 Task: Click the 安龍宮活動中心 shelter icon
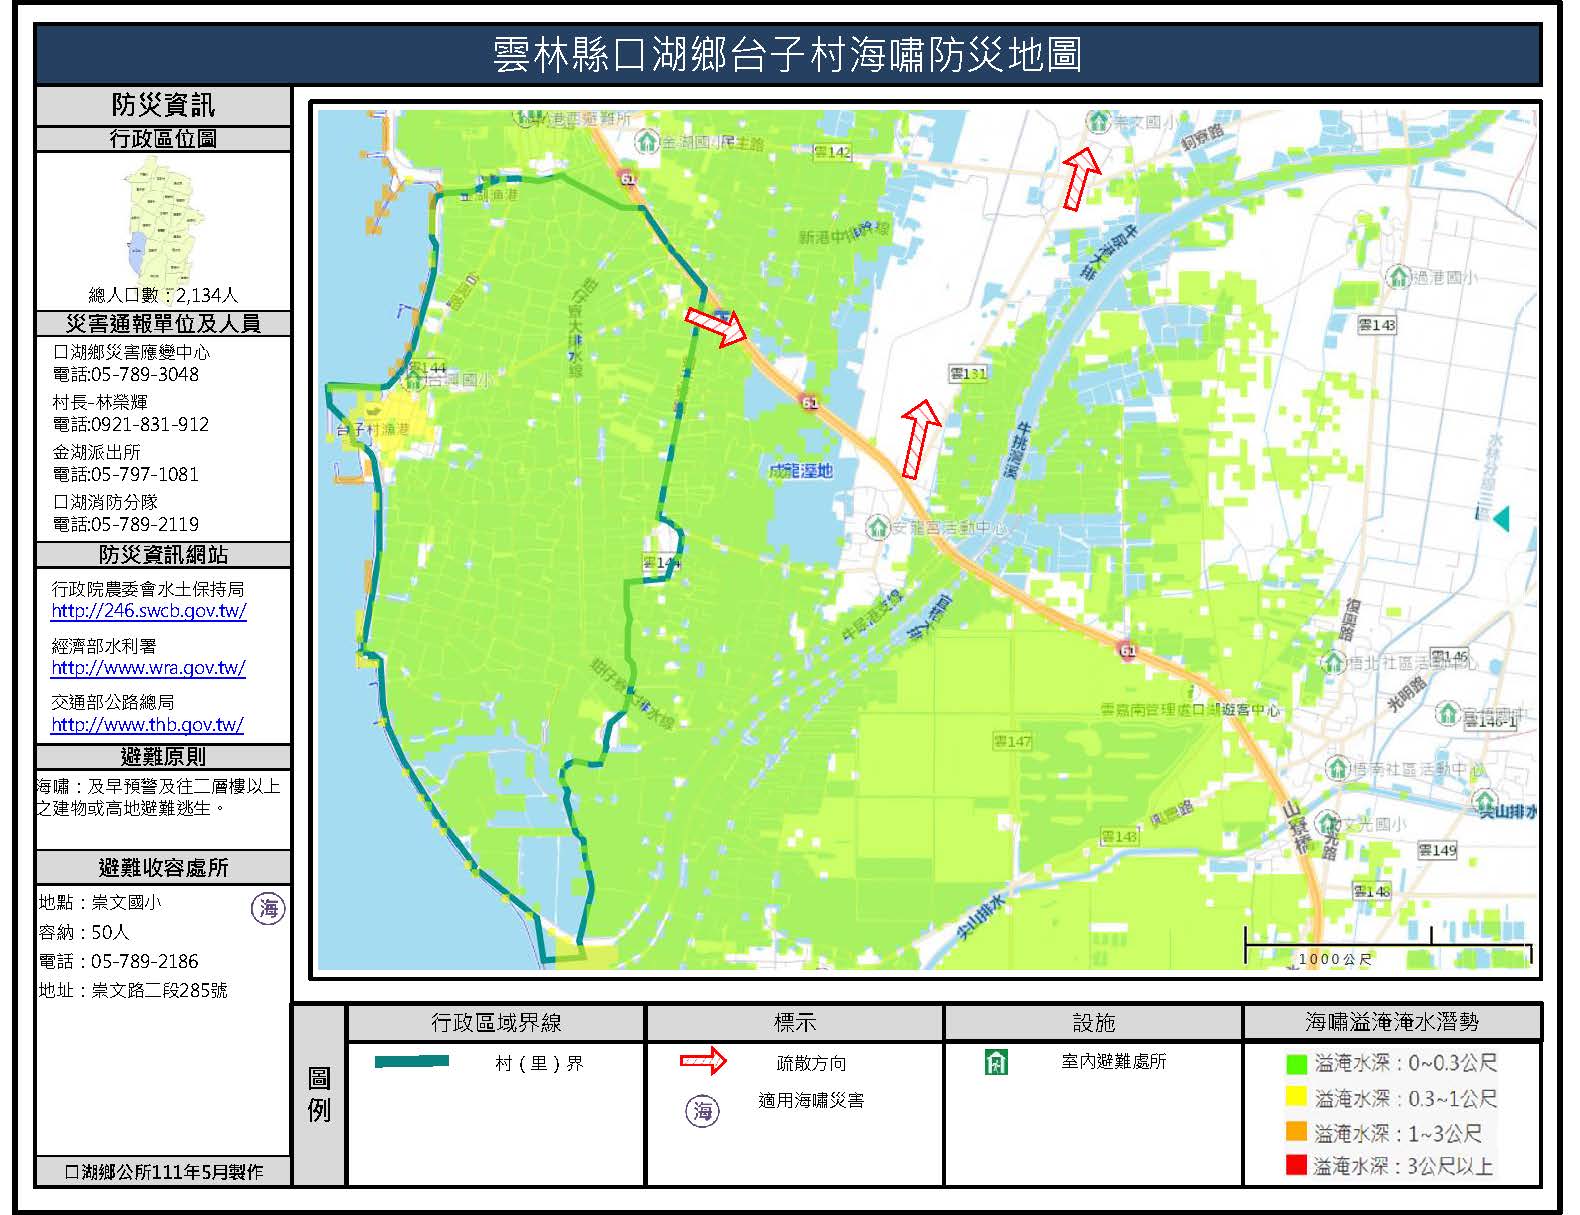click(x=877, y=526)
